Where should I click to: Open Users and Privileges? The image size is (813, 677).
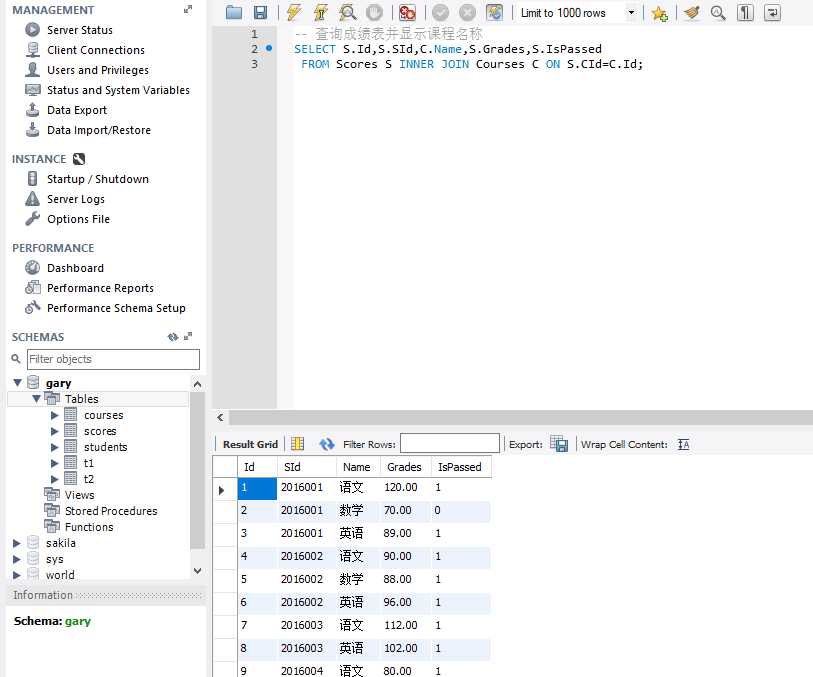click(98, 70)
